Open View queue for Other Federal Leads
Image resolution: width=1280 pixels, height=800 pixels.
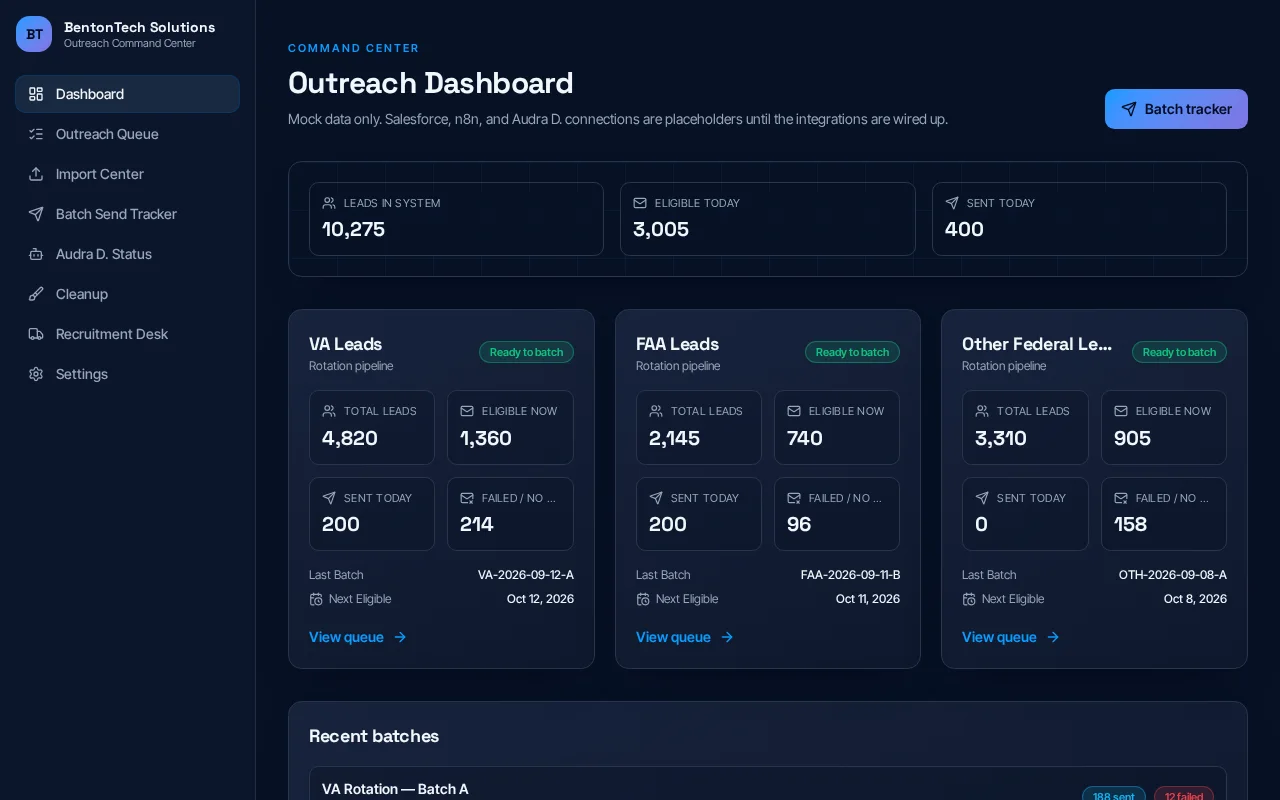tap(1011, 637)
